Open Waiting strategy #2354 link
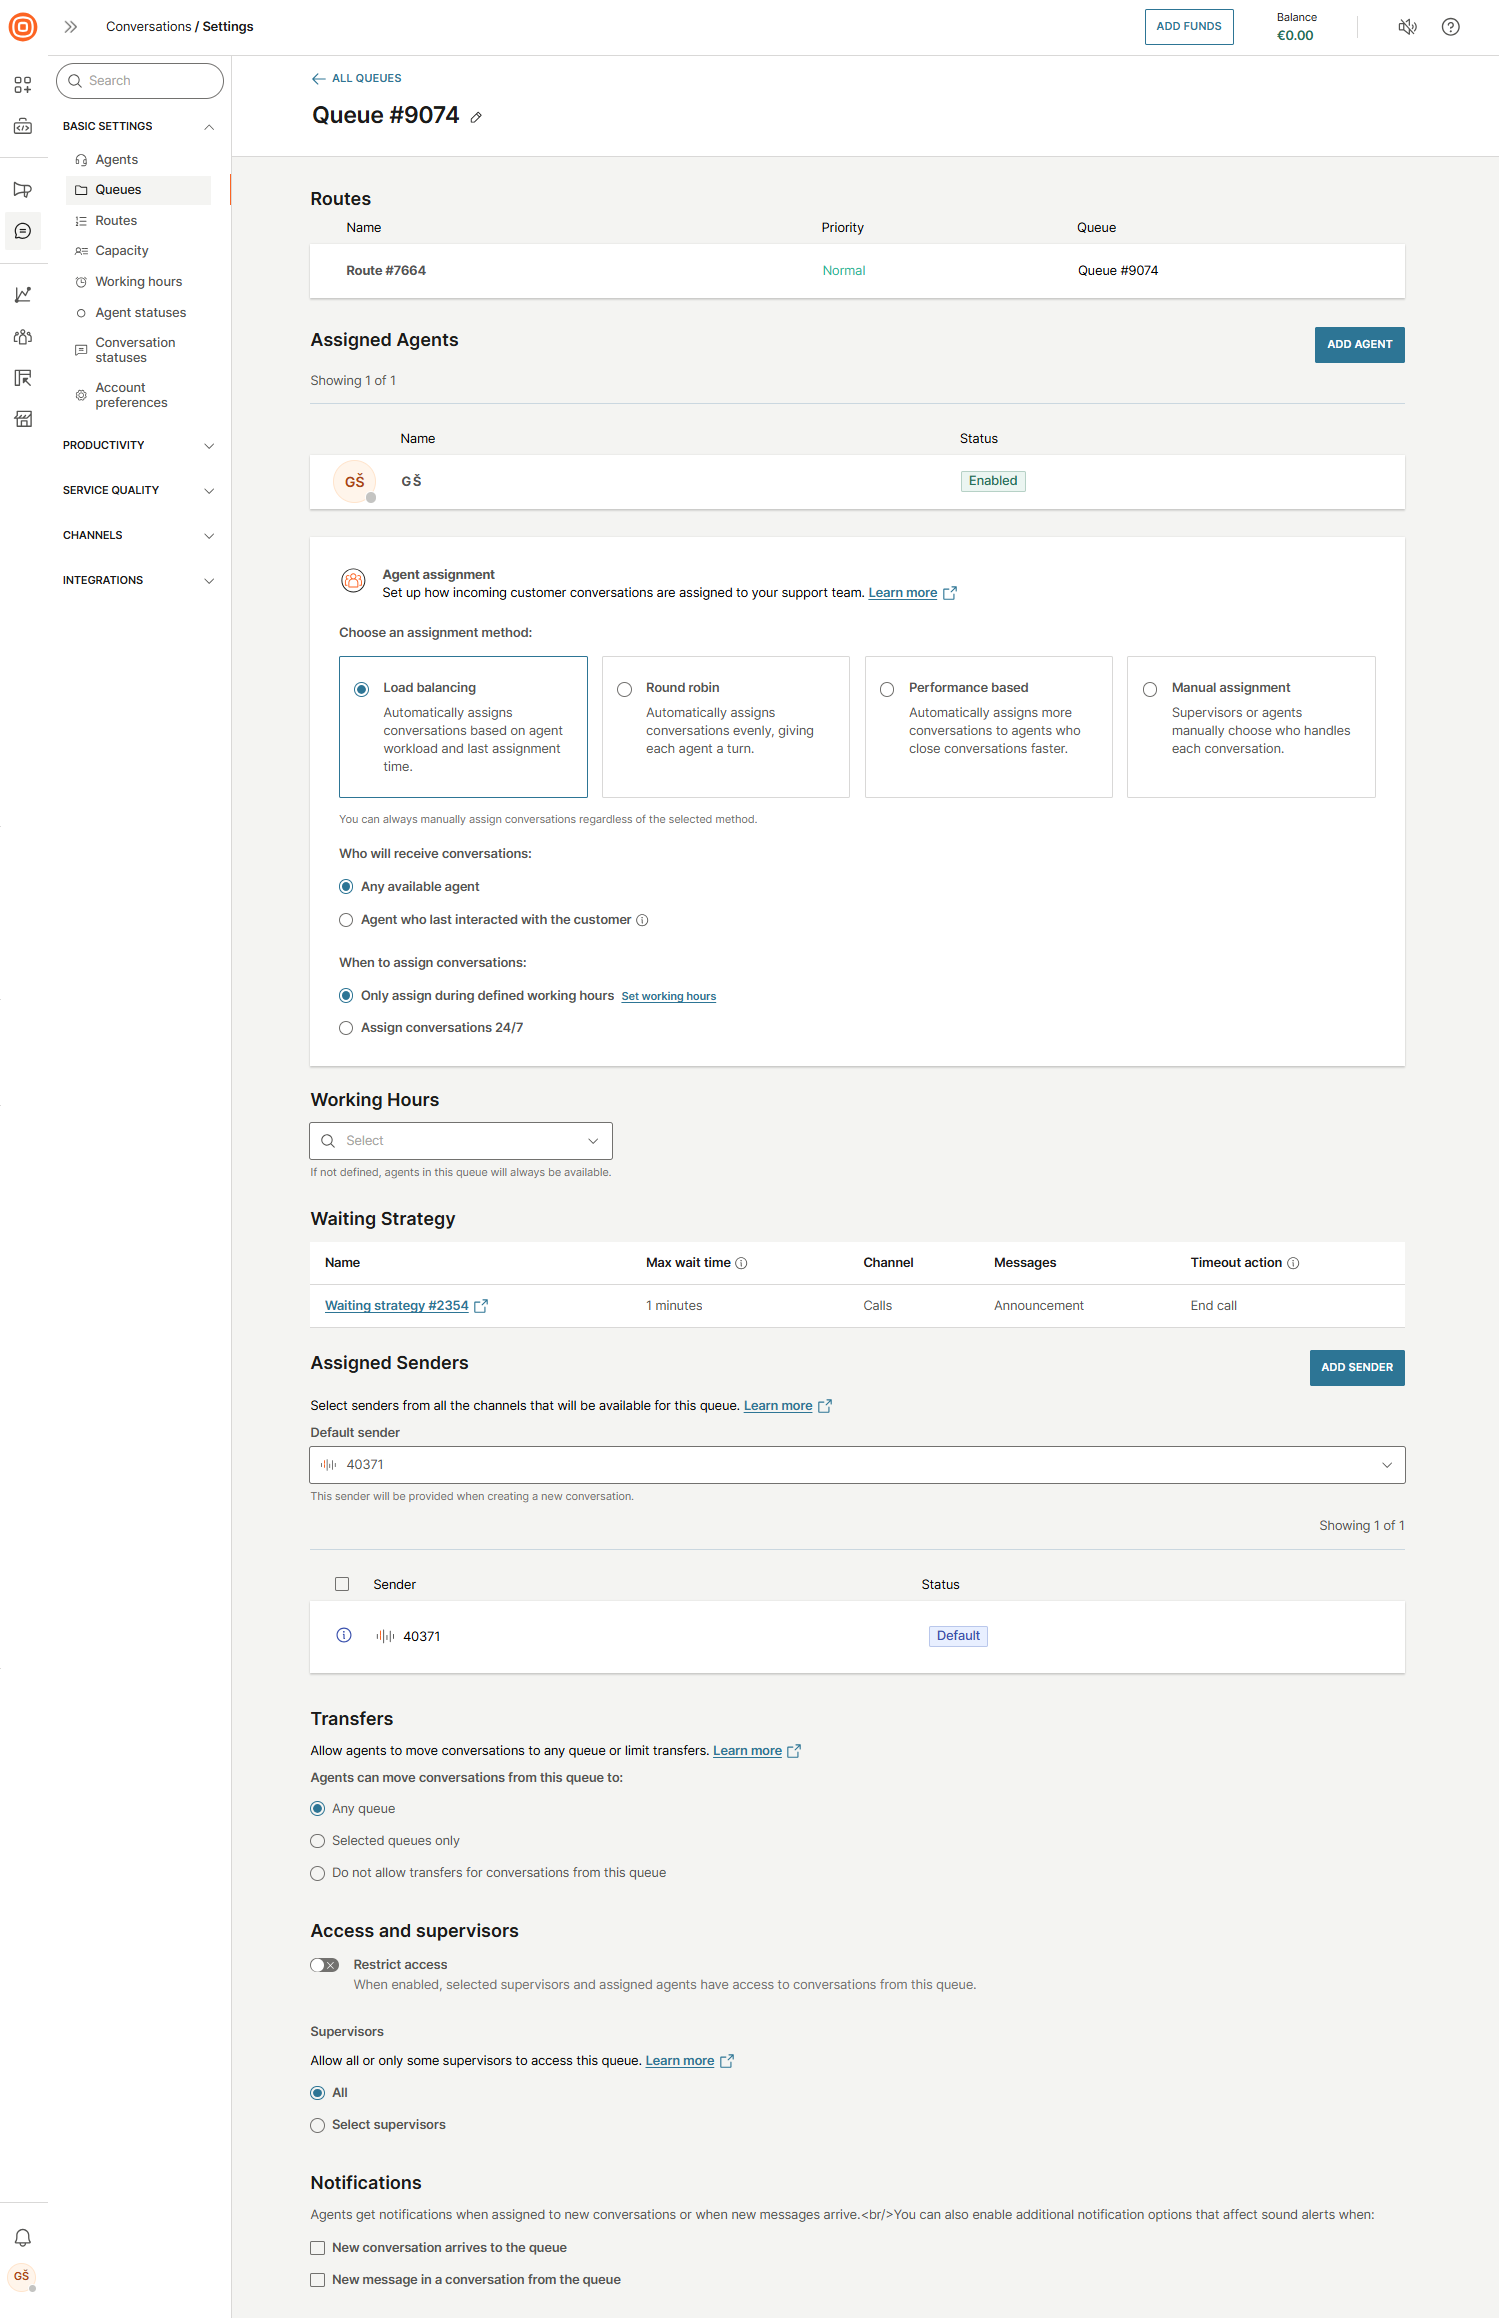This screenshot has height=2318, width=1499. [x=397, y=1306]
